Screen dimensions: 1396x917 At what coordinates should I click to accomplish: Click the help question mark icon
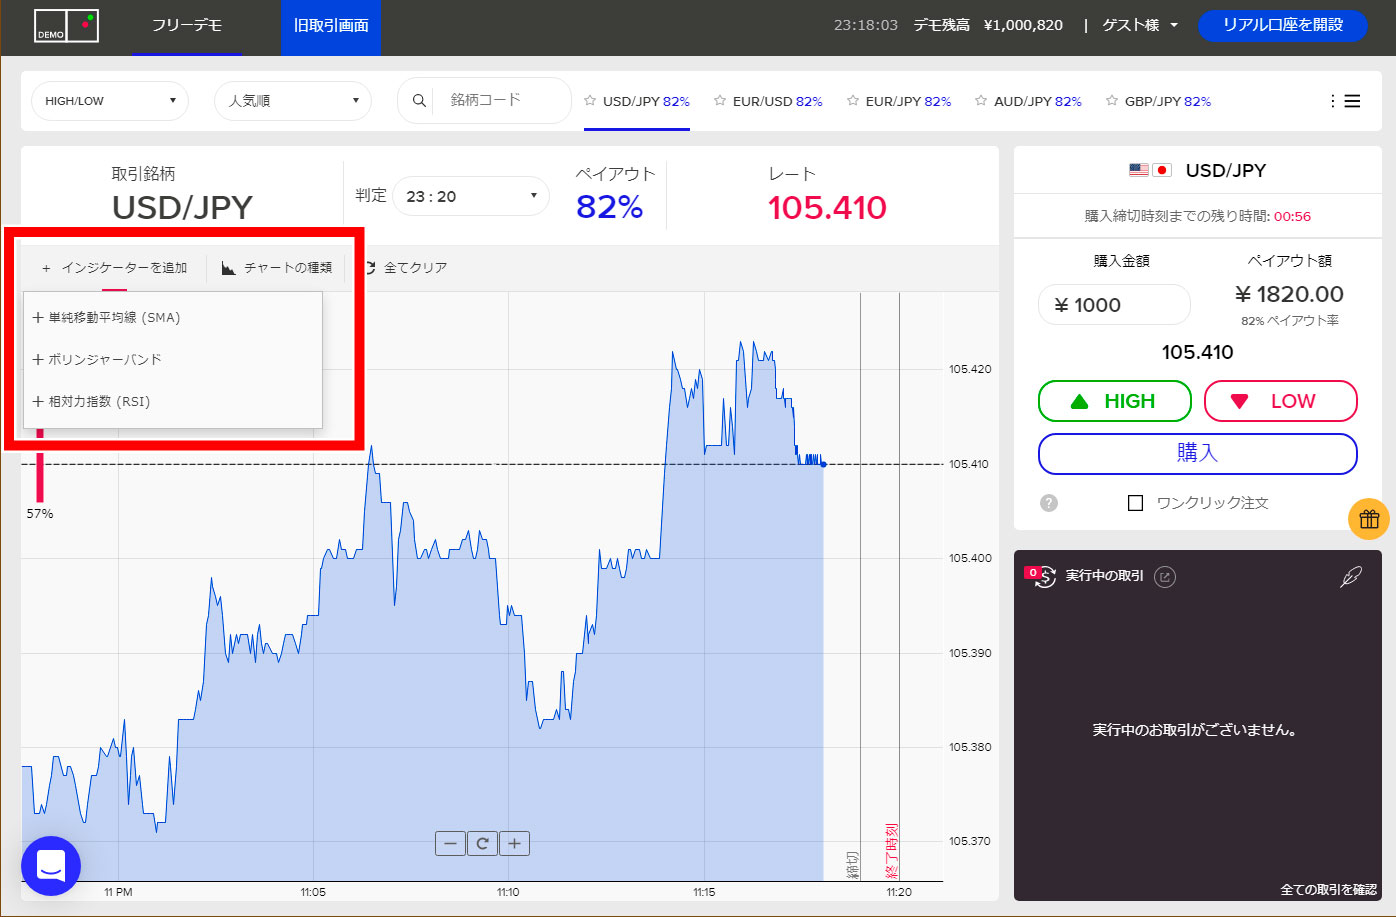click(1049, 503)
